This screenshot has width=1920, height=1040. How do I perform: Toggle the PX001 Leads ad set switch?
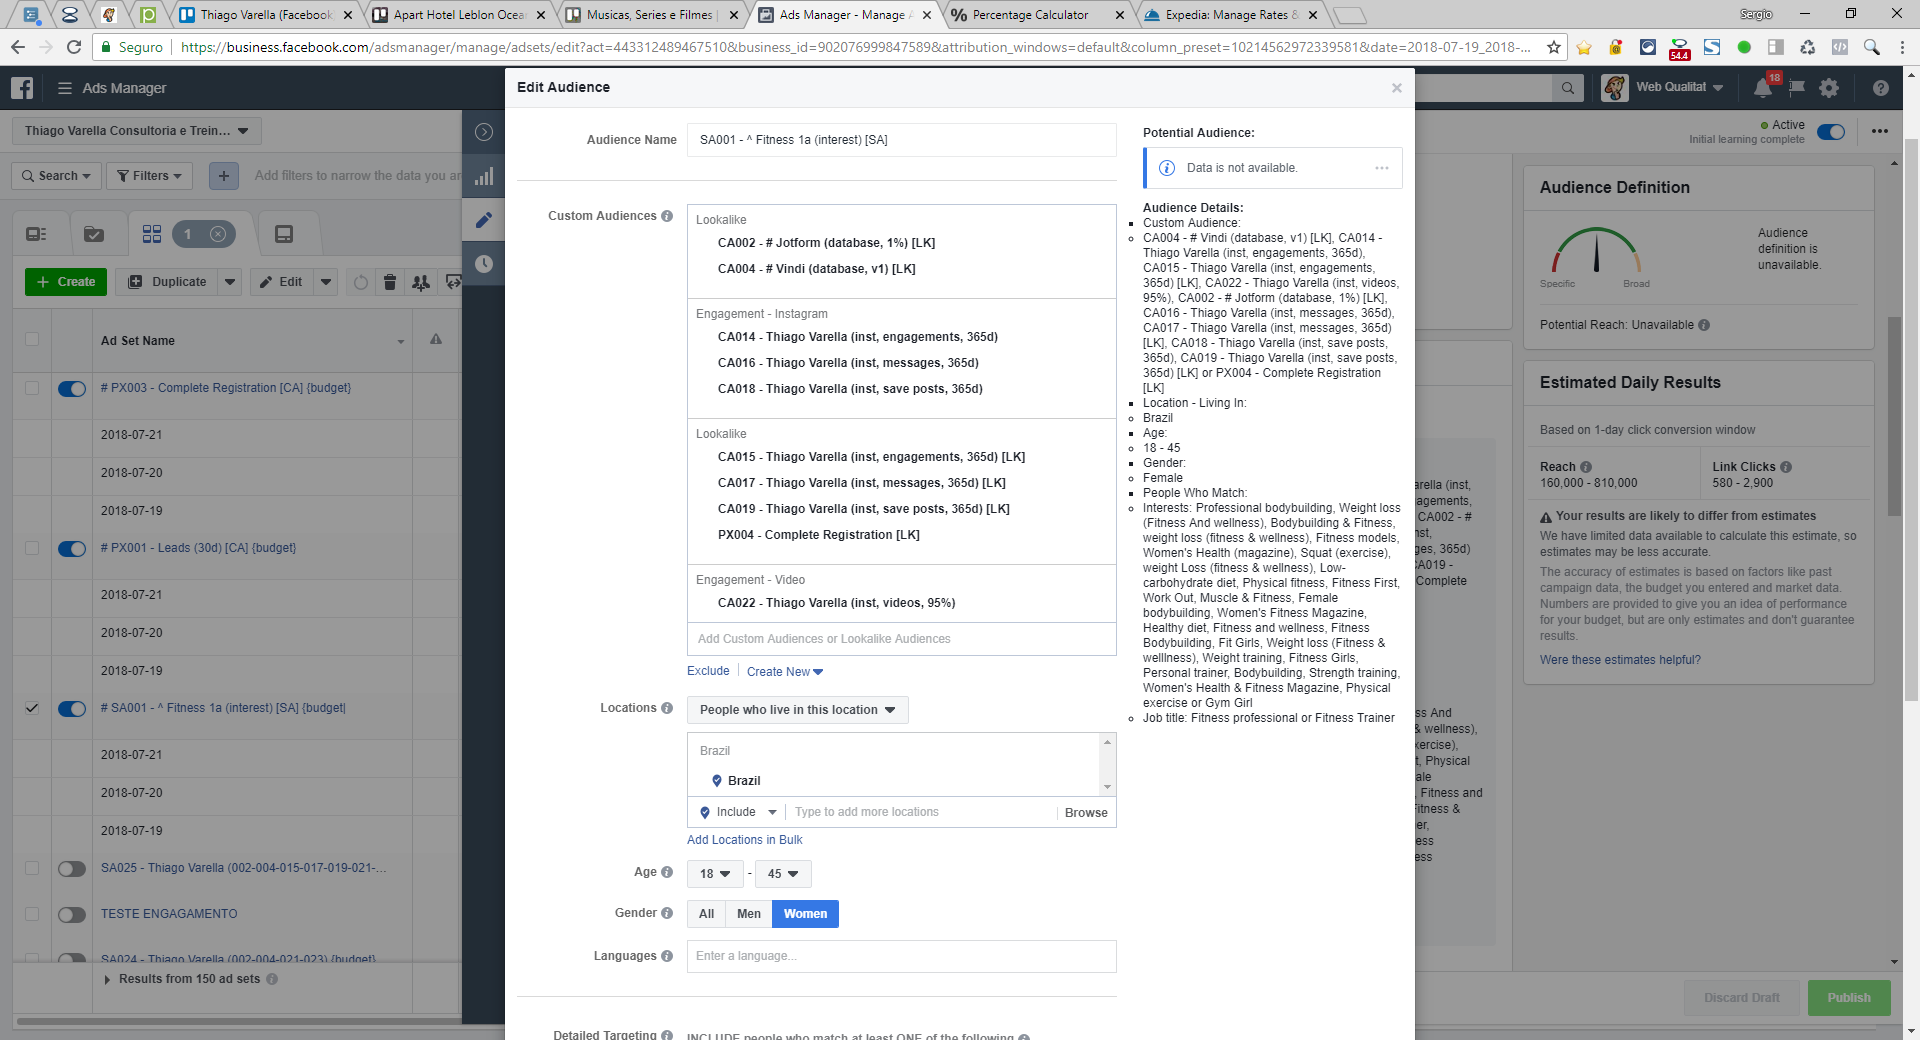72,549
